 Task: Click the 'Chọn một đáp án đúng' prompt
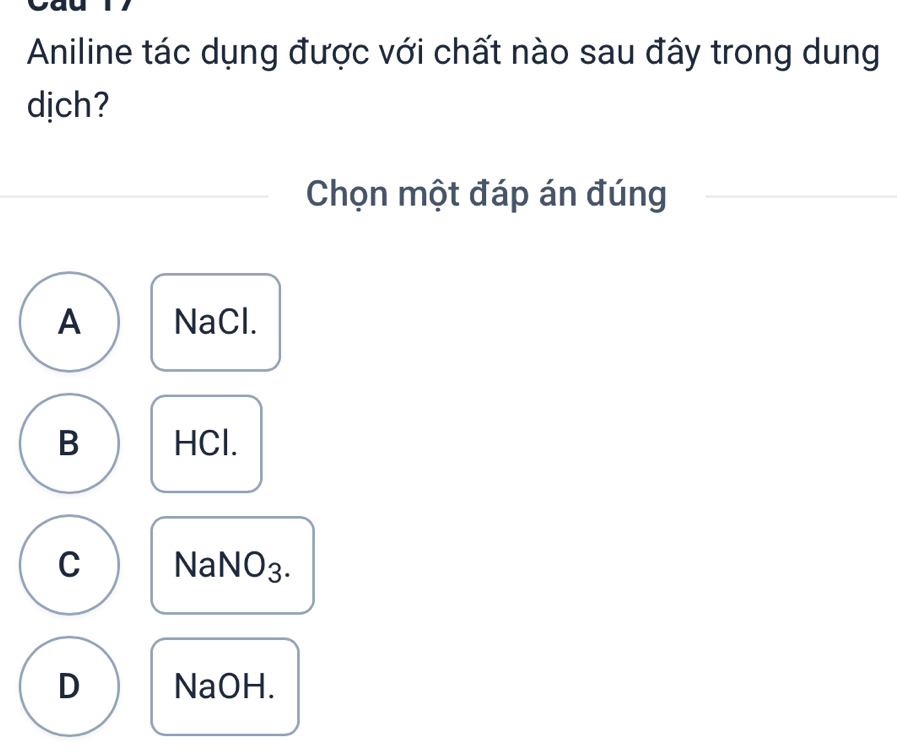(487, 195)
